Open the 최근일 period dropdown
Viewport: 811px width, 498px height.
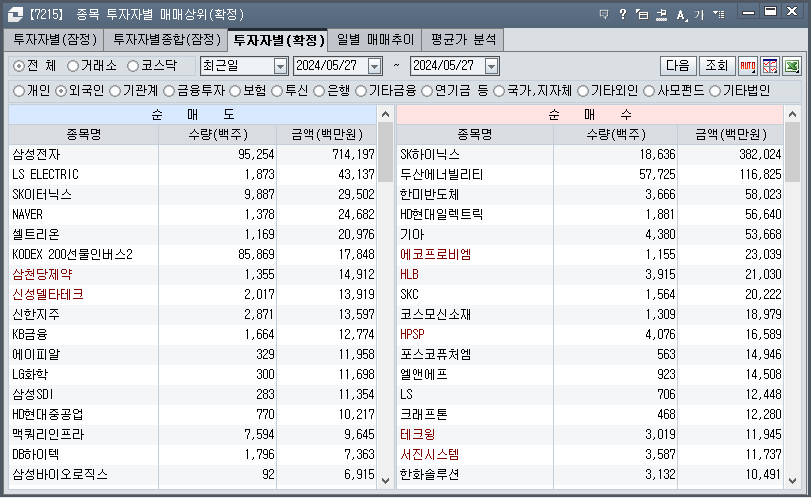(280, 66)
